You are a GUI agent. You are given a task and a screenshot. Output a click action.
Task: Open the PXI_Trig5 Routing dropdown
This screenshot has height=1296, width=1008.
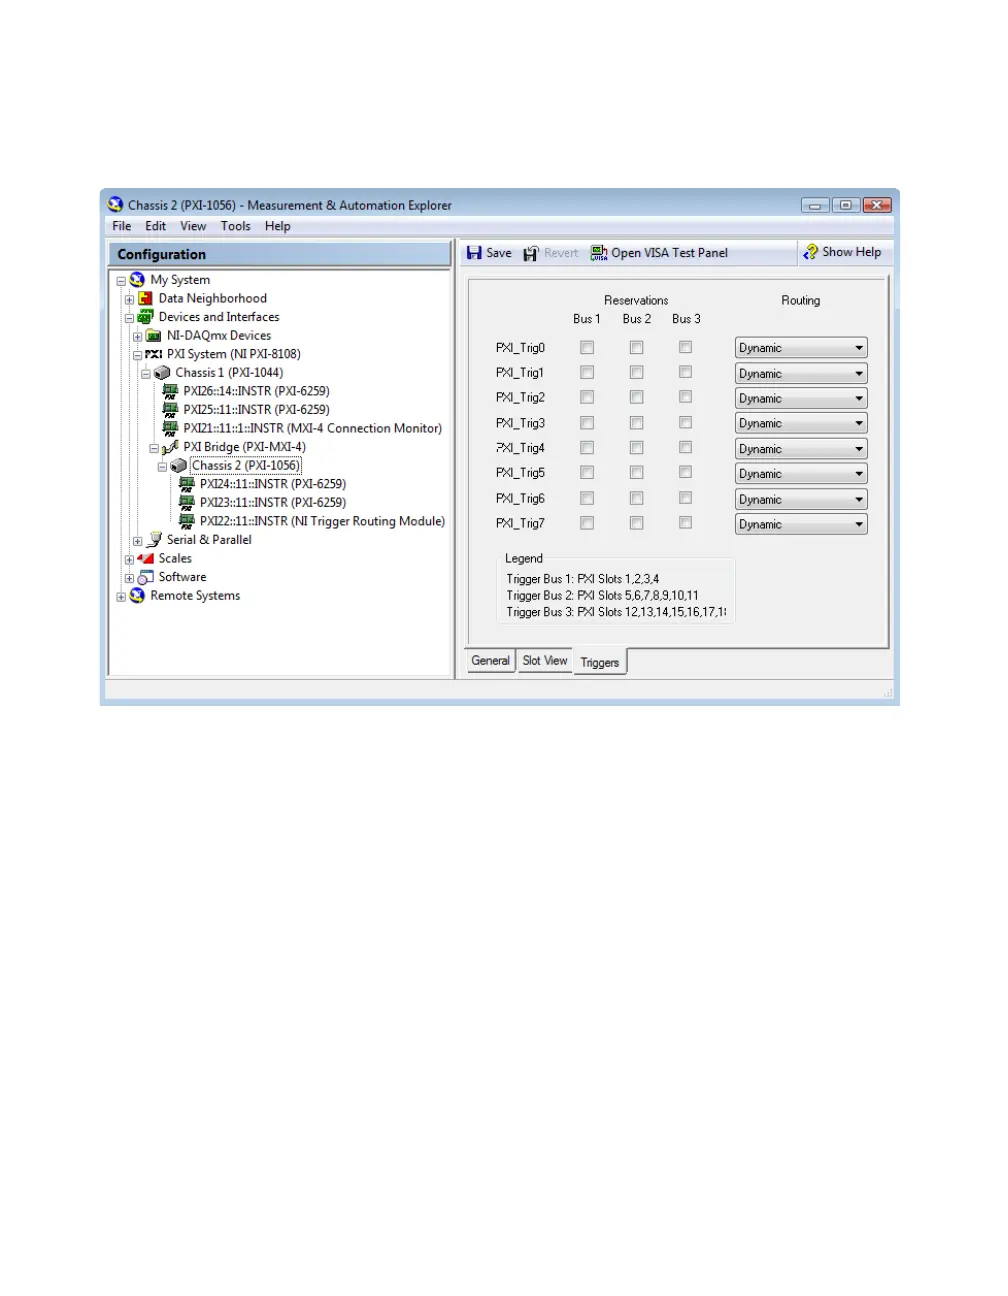pyautogui.click(x=801, y=474)
